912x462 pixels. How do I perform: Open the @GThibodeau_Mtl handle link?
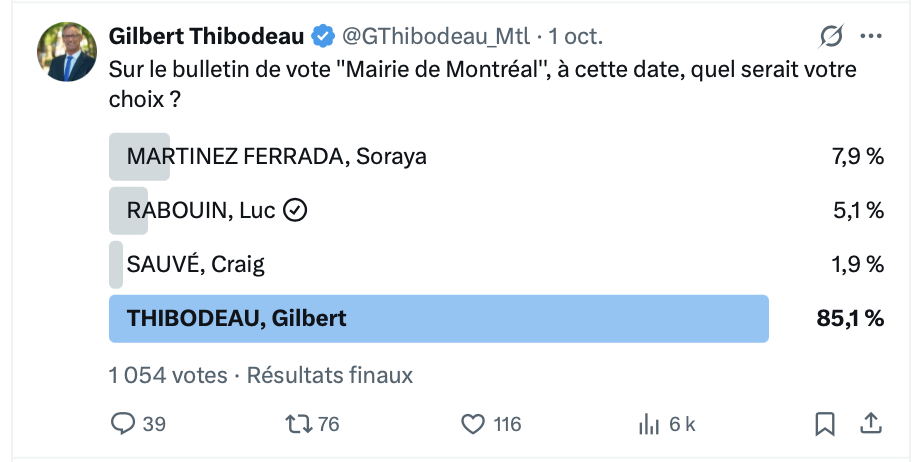click(x=436, y=37)
